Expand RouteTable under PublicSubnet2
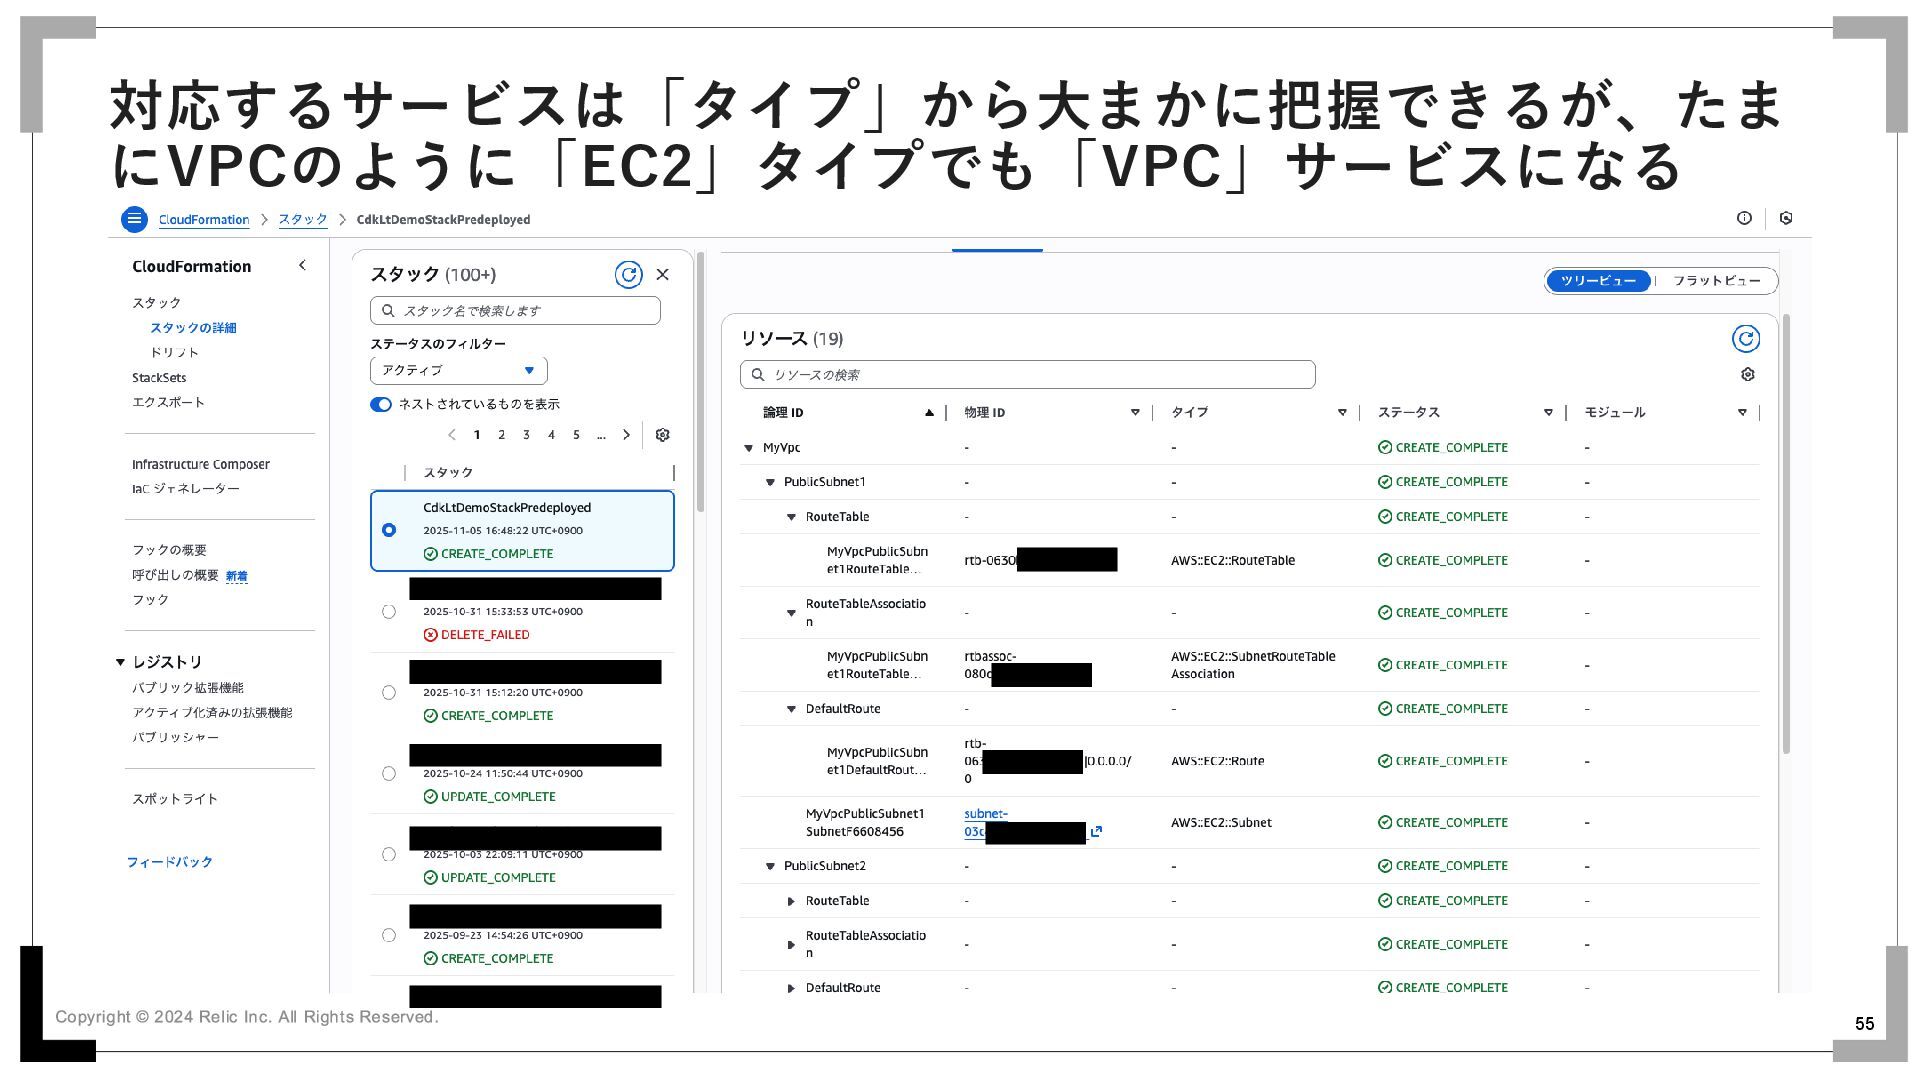The width and height of the screenshot is (1920, 1080). coord(791,901)
